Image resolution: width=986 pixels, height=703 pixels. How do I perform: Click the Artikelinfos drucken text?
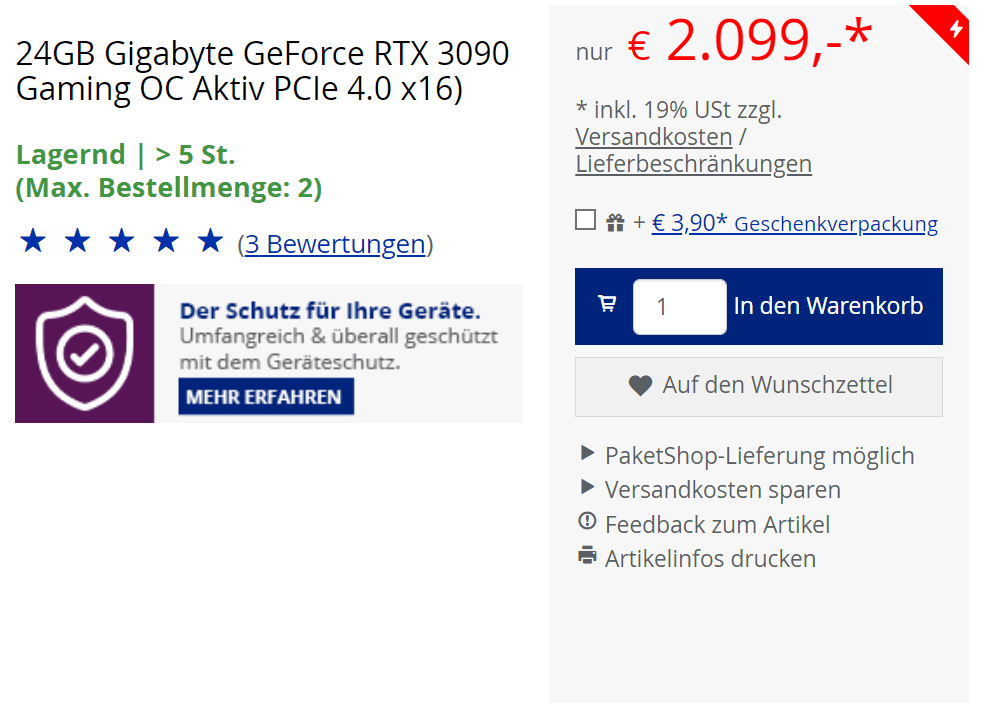pos(710,559)
